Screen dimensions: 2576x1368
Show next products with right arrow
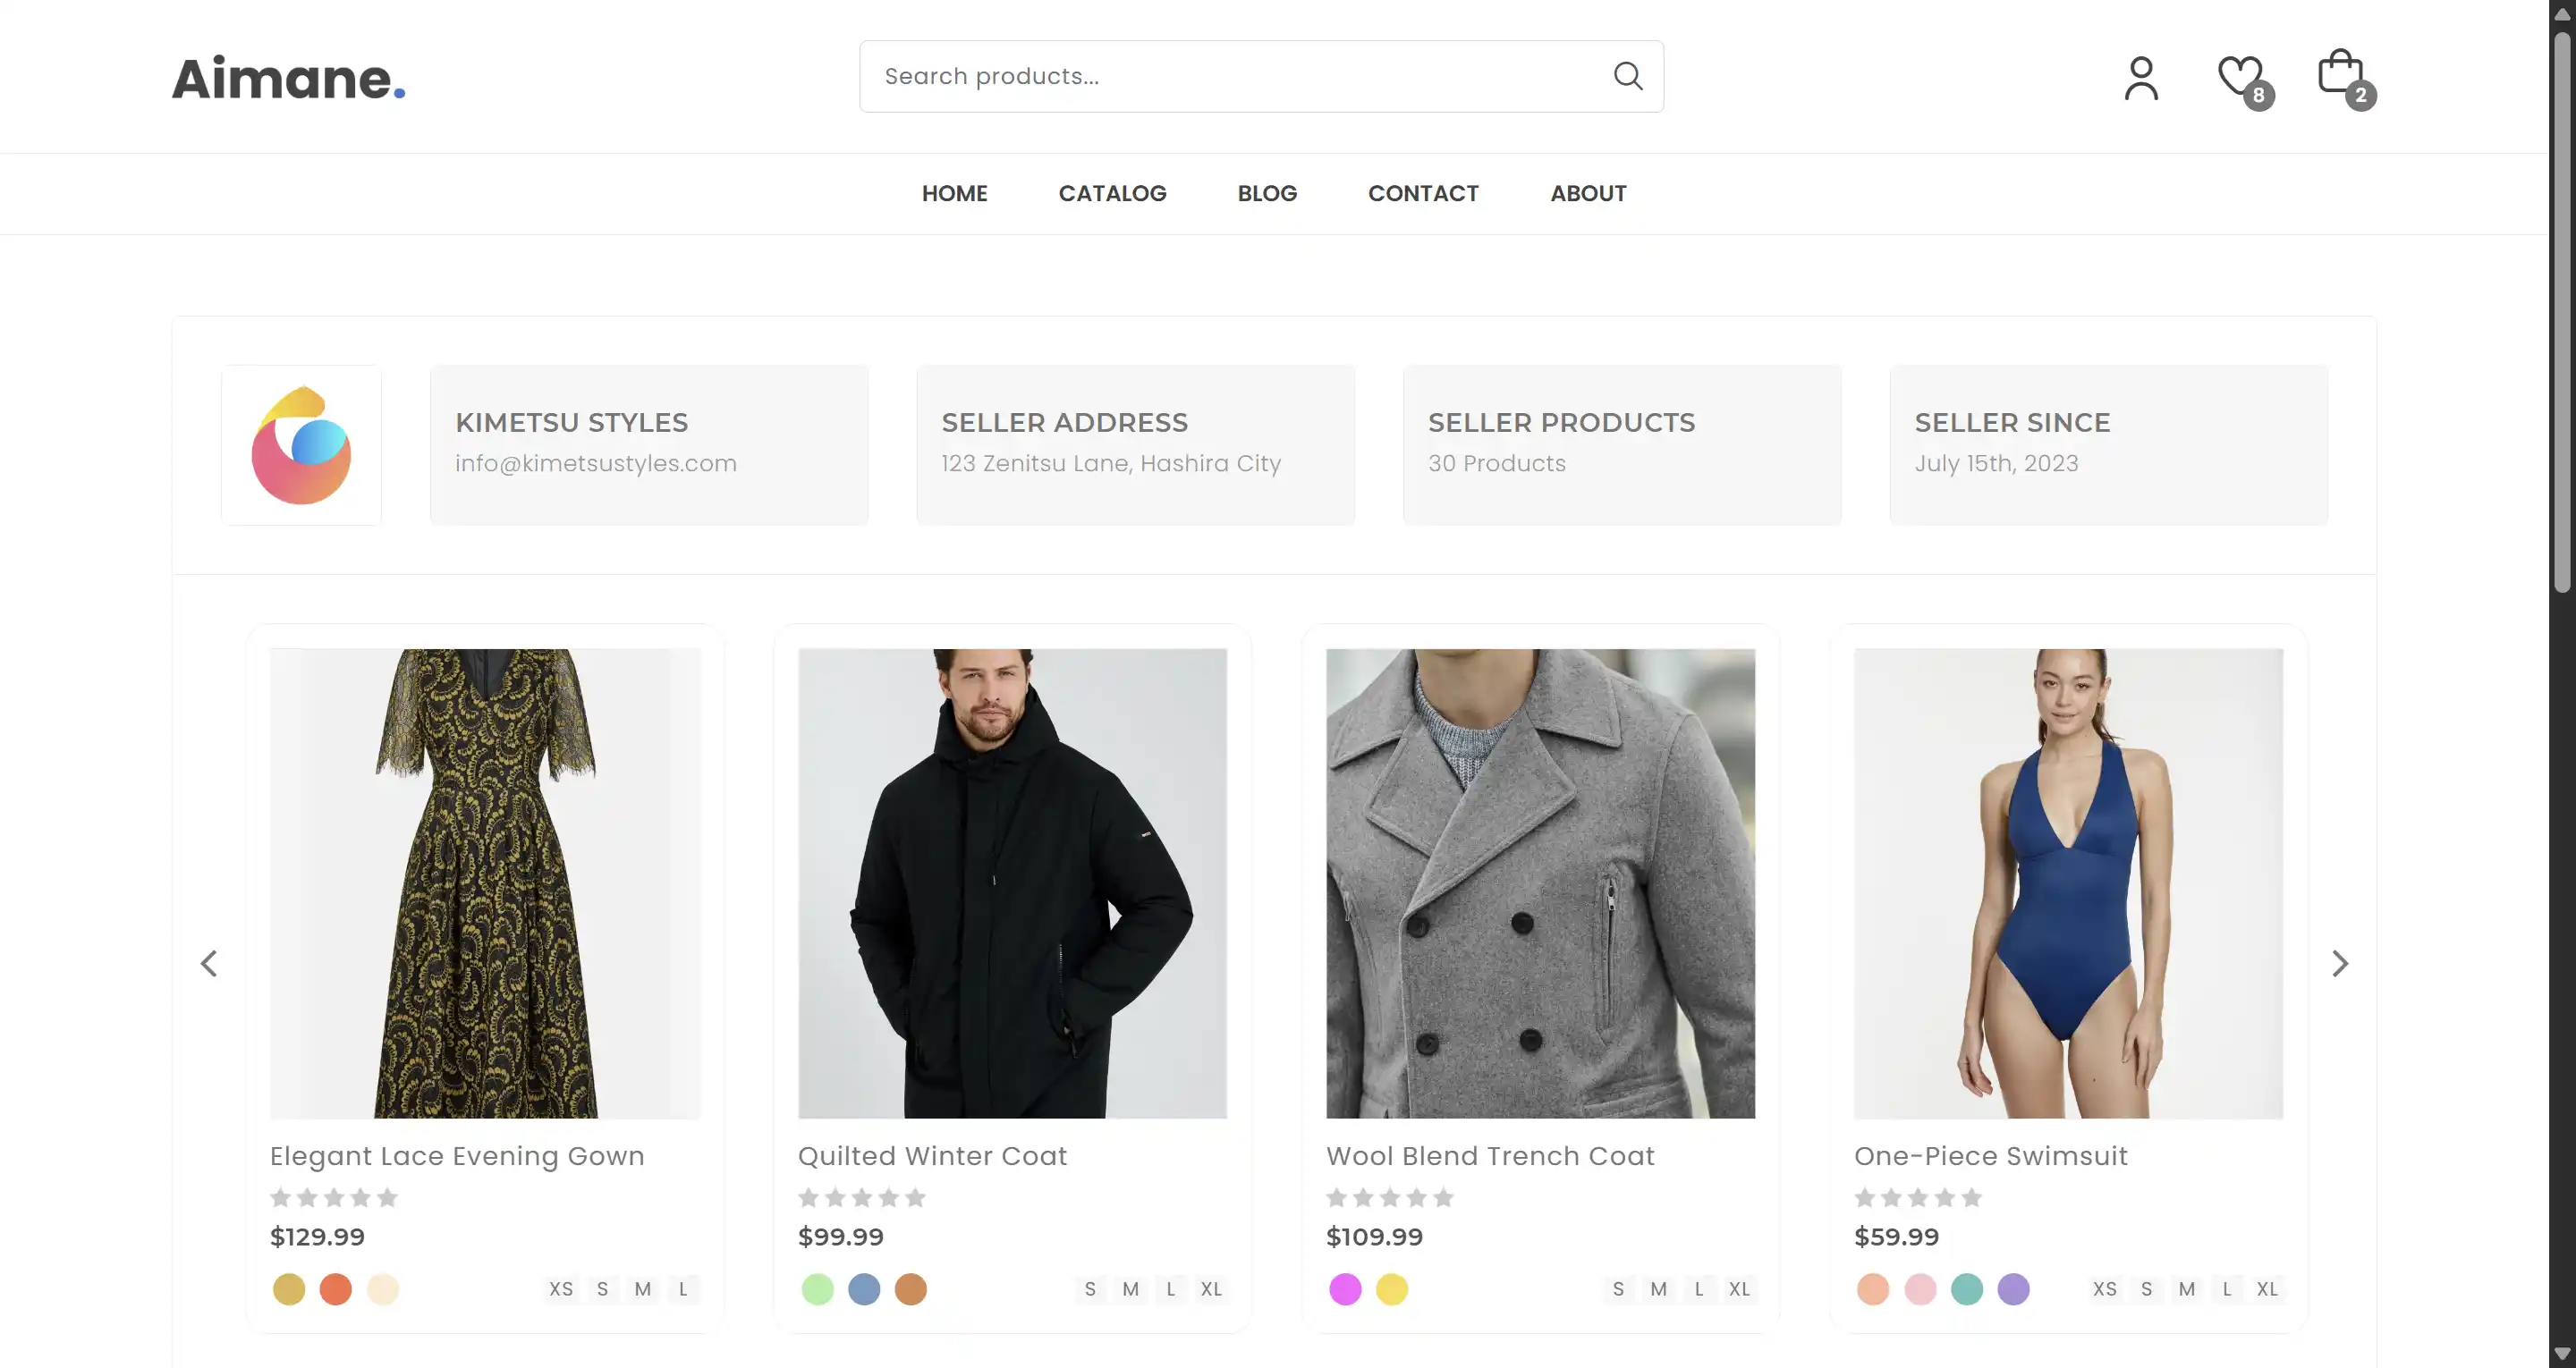point(2339,963)
